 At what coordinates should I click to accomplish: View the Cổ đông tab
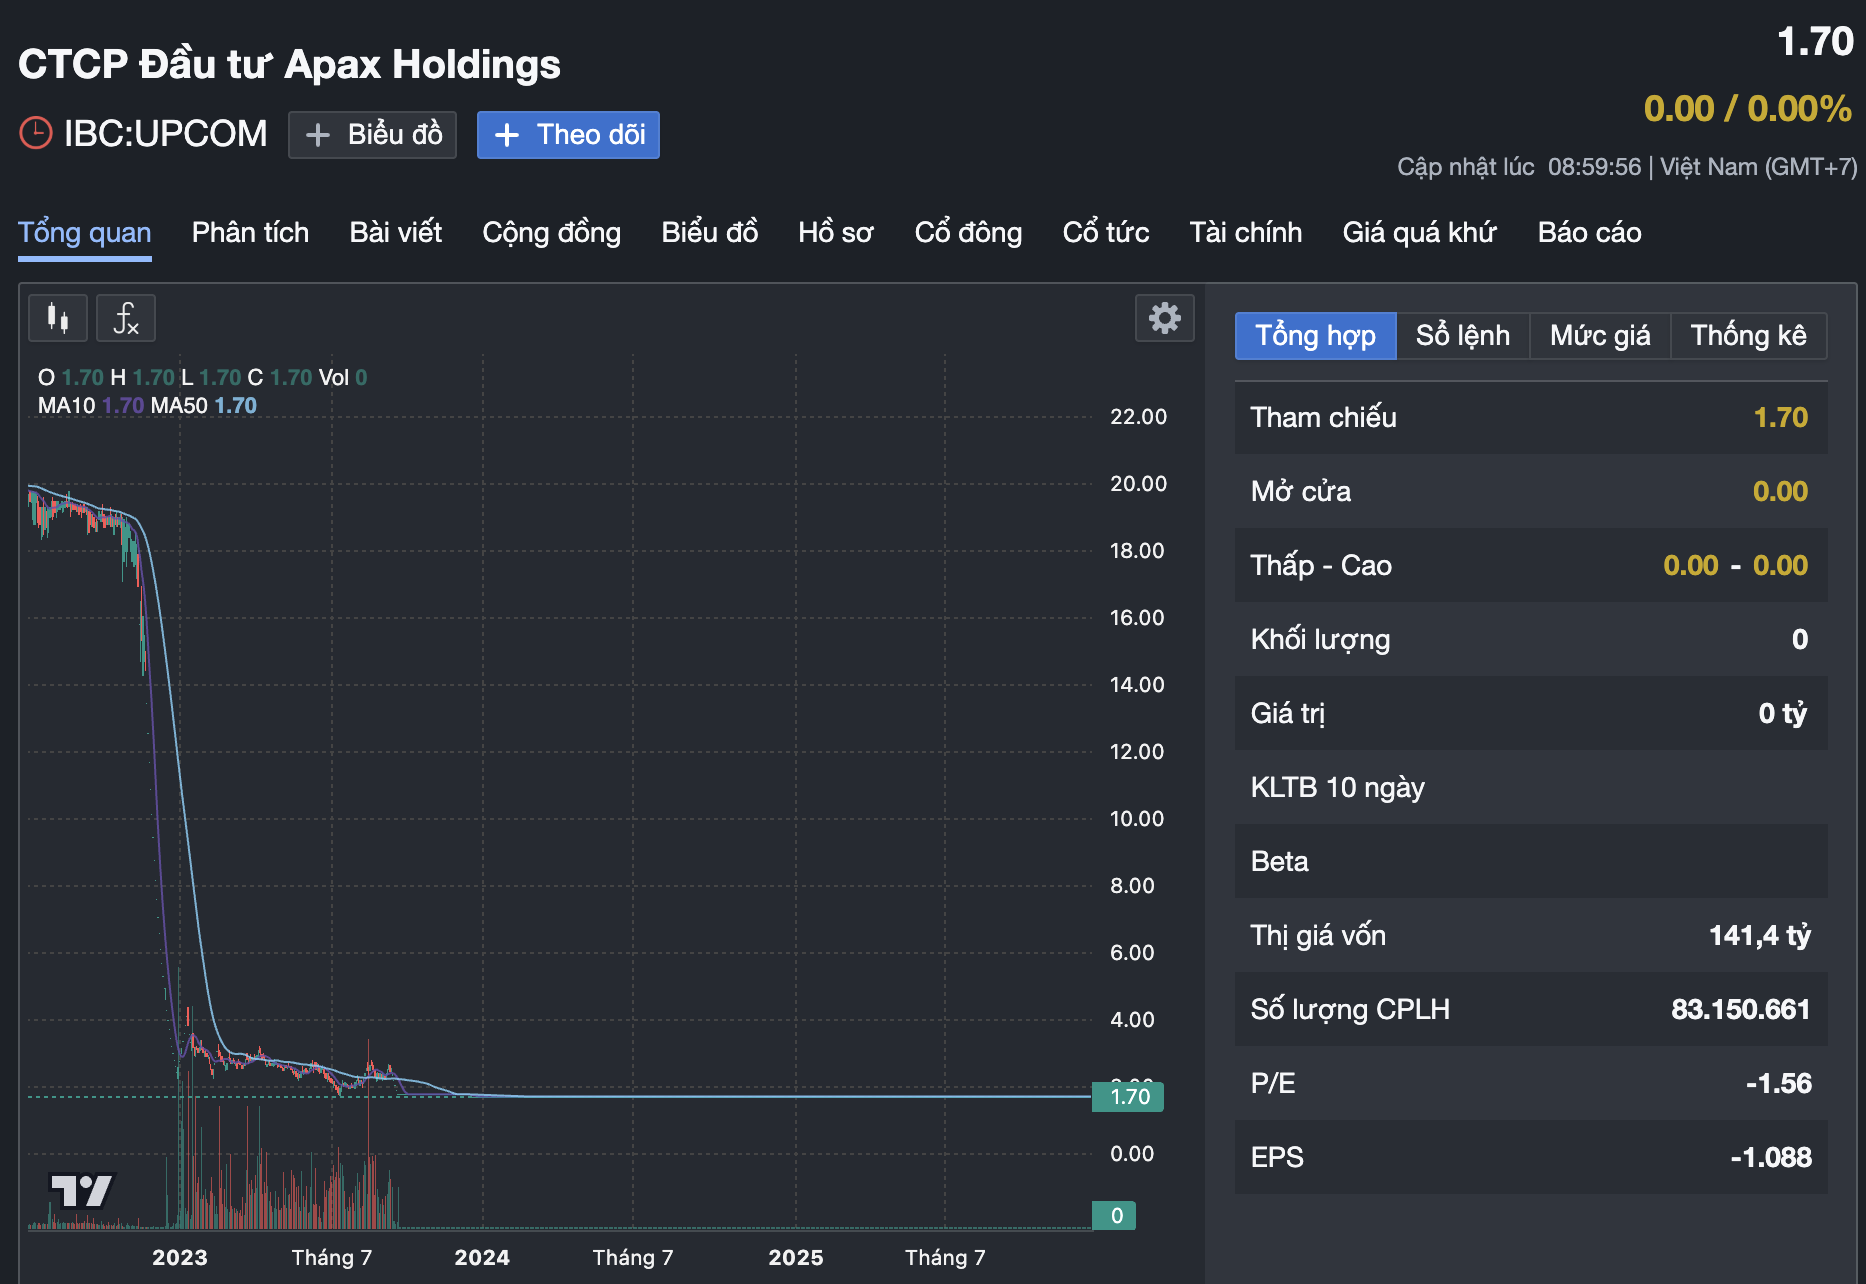(968, 232)
